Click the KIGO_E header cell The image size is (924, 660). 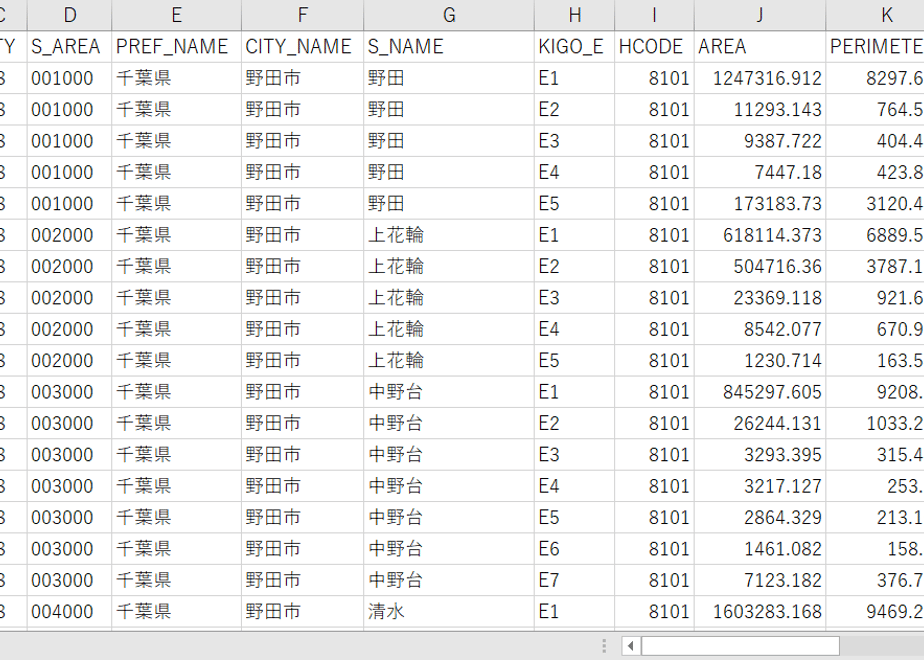575,47
